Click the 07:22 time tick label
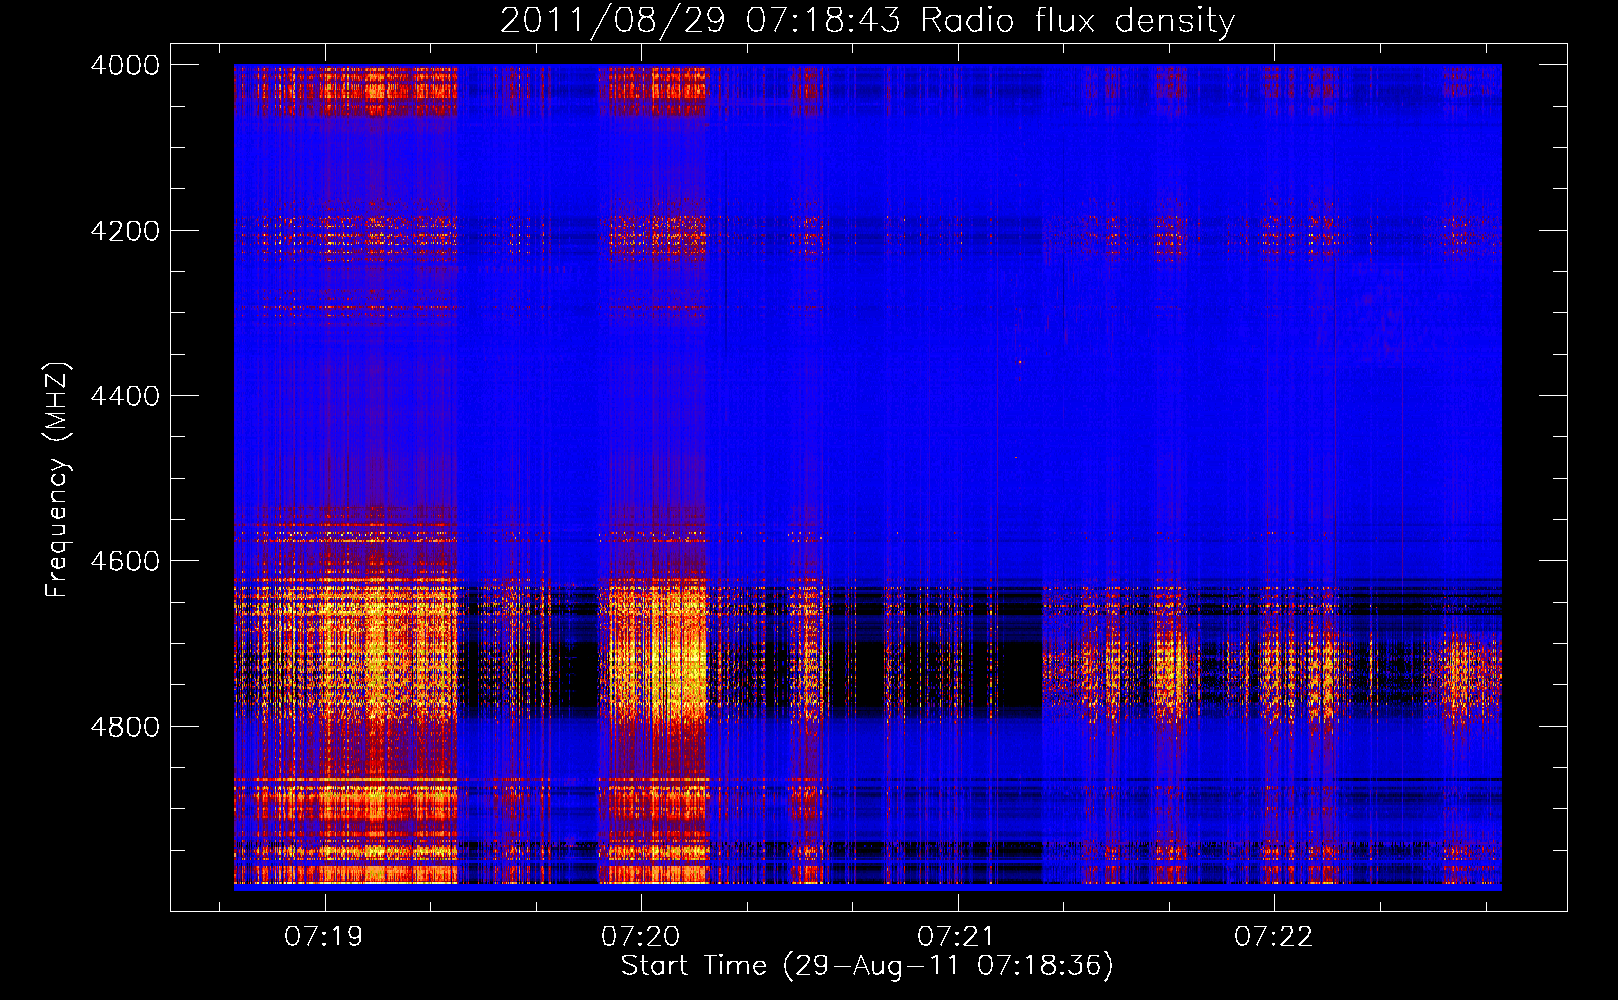The image size is (1618, 1000). coord(1273,936)
